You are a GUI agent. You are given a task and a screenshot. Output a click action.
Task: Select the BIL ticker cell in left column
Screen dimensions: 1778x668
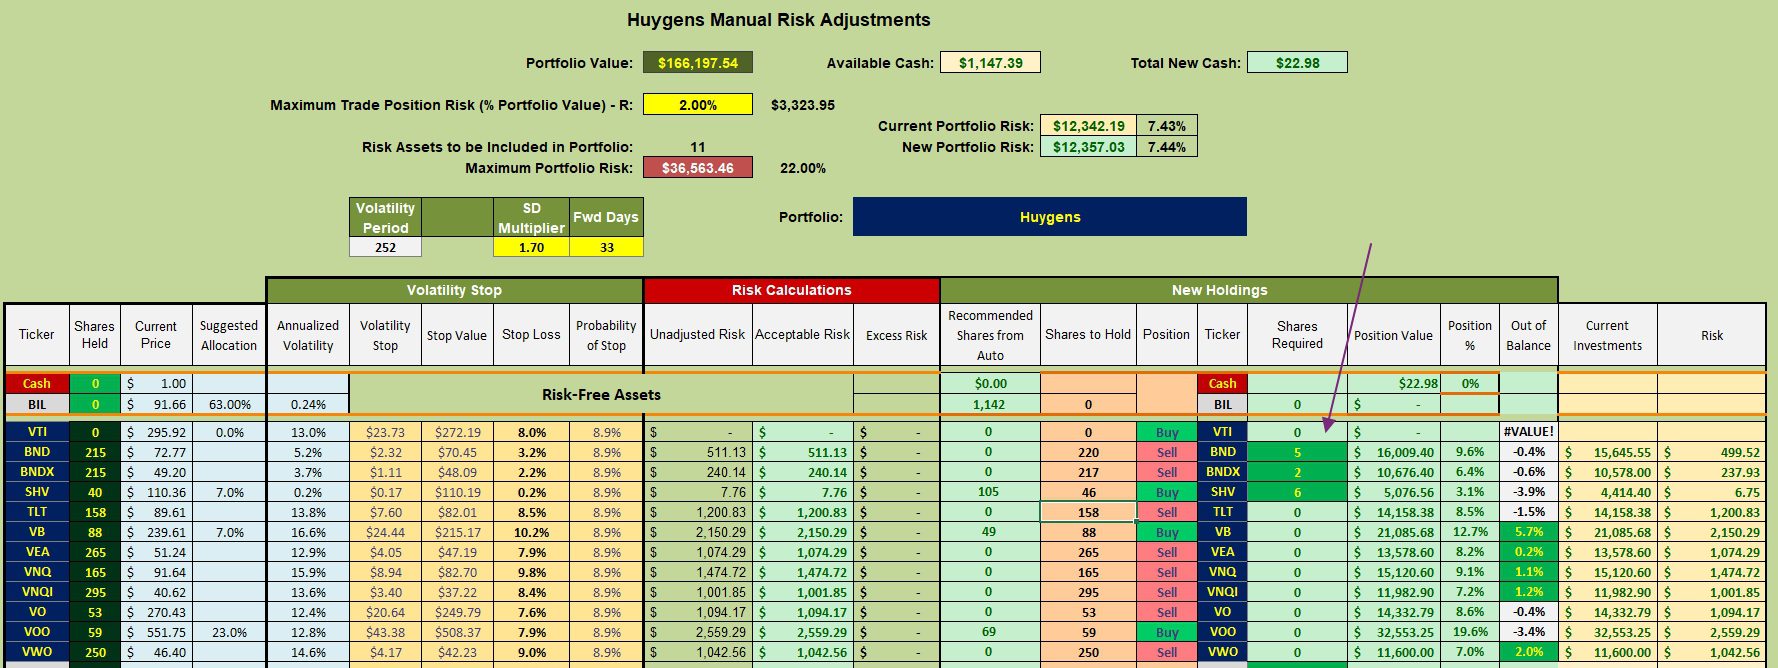coord(37,404)
